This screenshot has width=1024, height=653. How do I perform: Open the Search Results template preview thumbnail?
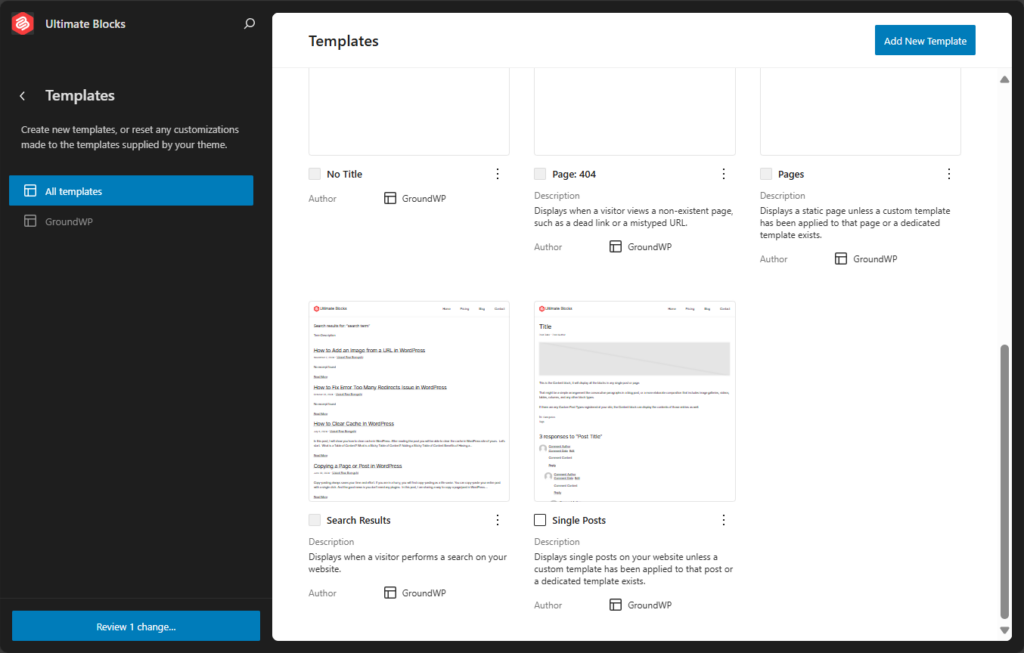[409, 400]
